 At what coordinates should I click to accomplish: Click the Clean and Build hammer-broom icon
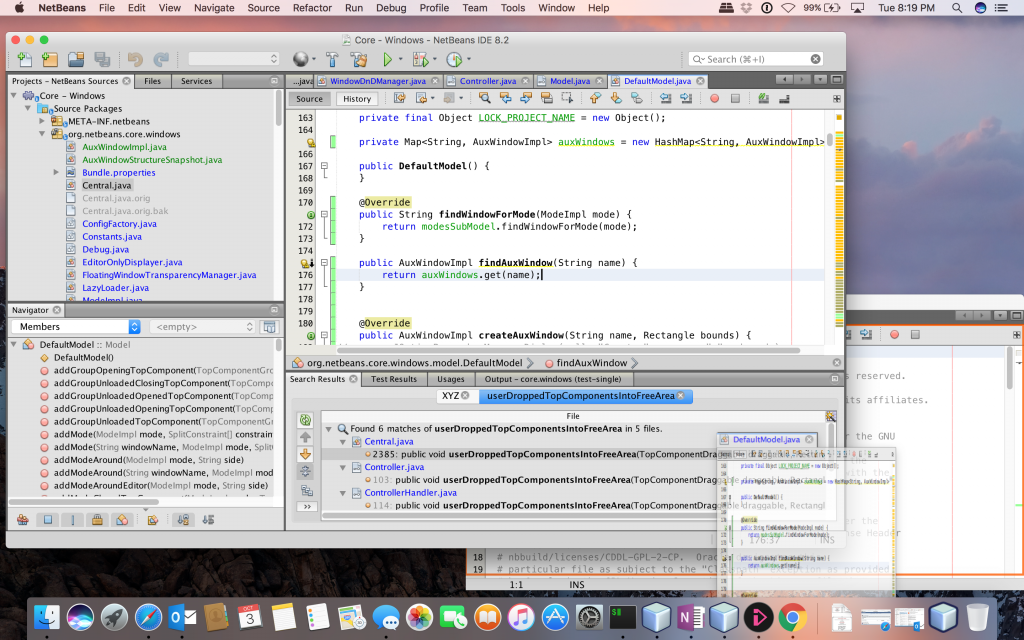359,59
